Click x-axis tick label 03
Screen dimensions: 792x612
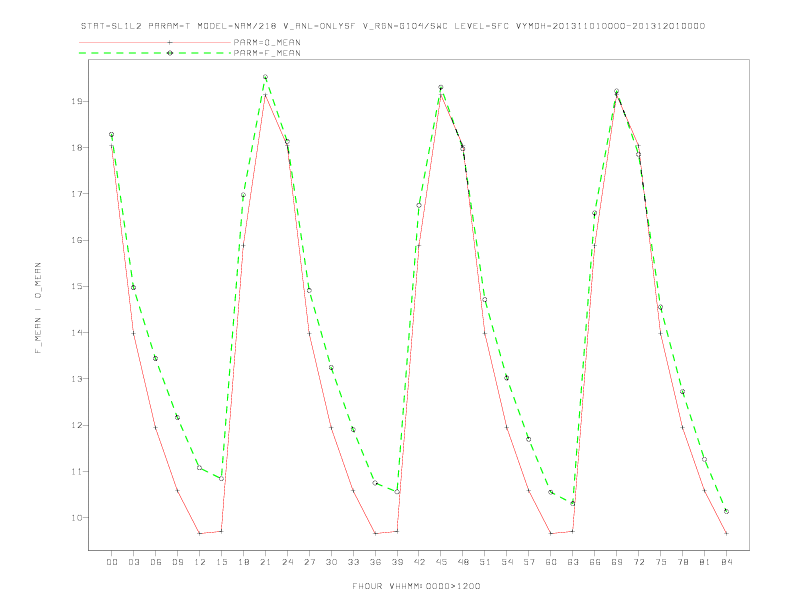[x=133, y=562]
